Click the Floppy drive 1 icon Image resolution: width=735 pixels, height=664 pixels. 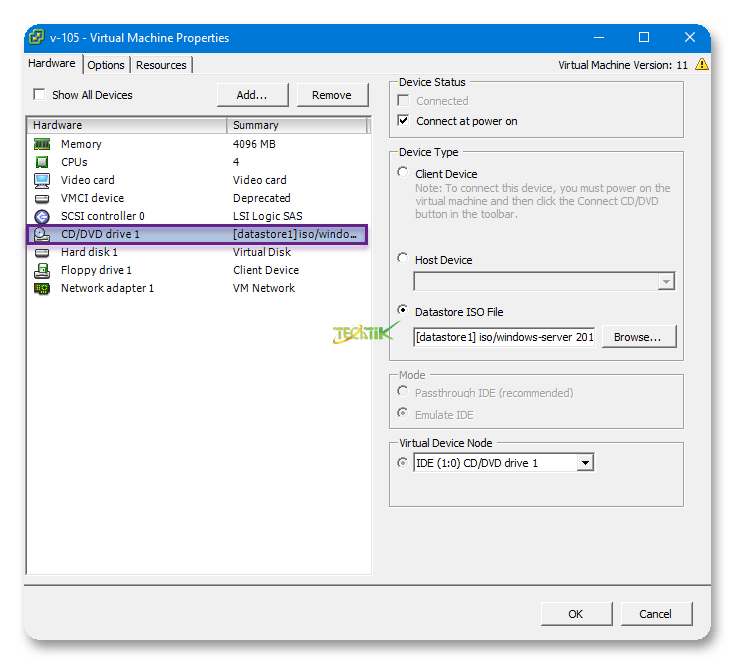(42, 270)
